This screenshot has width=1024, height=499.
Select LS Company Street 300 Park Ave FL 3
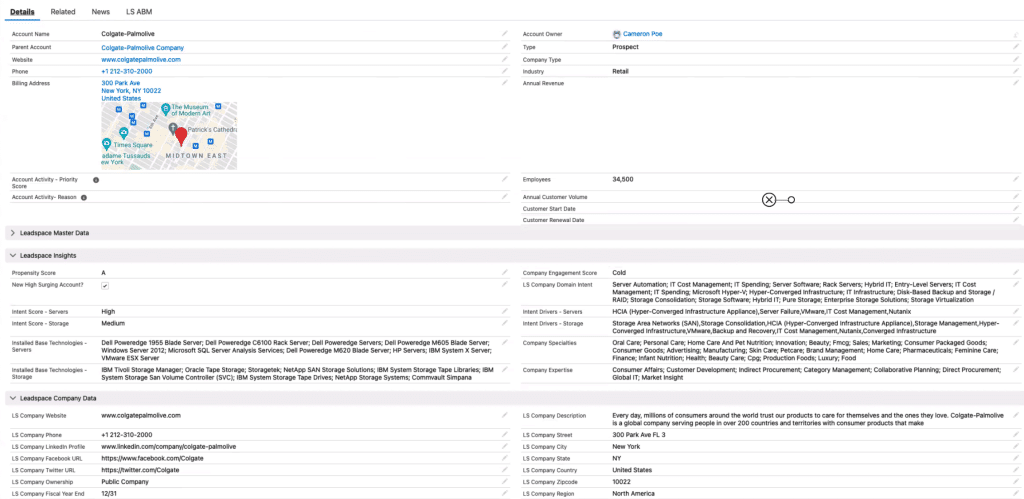tap(639, 435)
